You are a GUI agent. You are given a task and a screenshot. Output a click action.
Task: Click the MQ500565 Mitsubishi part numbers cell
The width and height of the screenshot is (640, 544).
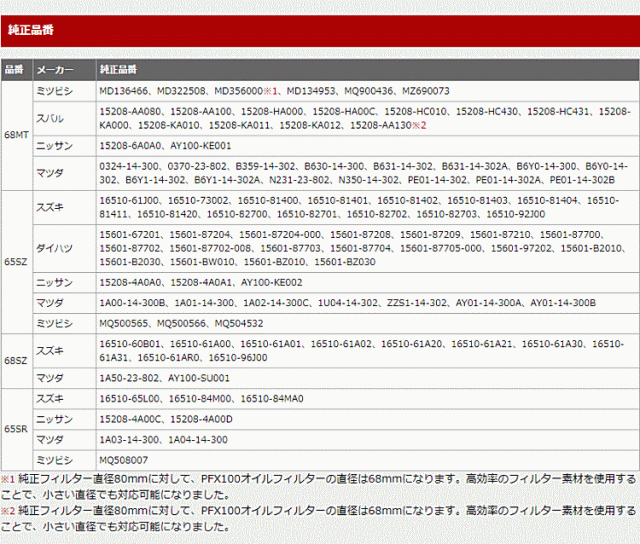click(368, 323)
